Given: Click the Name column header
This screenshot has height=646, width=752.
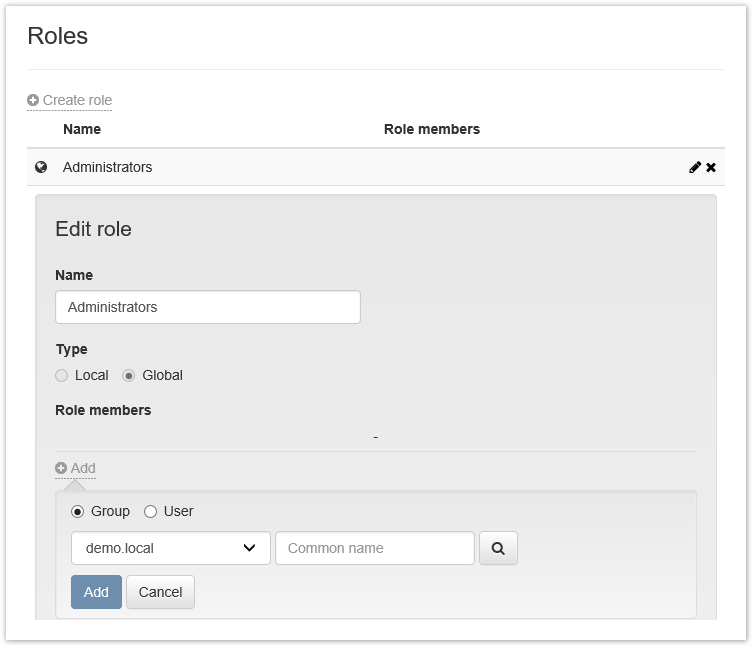Looking at the screenshot, I should [x=82, y=129].
